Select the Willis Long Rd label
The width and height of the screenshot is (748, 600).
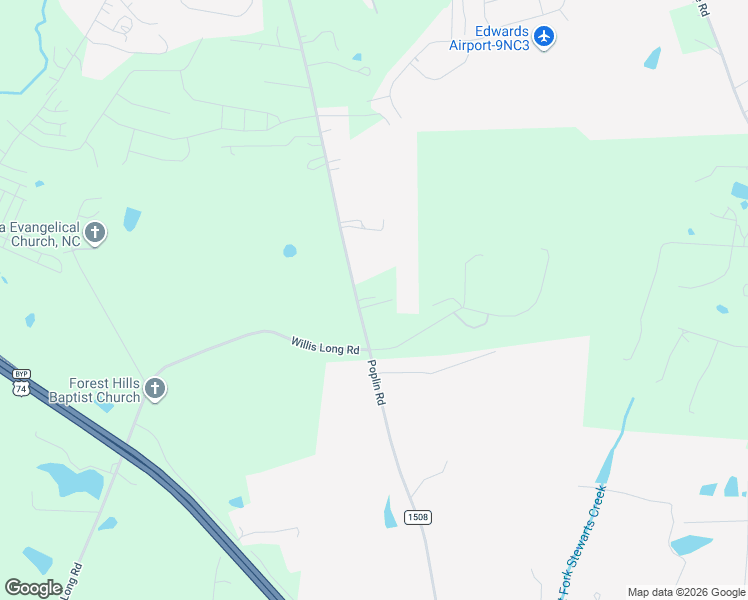[325, 346]
